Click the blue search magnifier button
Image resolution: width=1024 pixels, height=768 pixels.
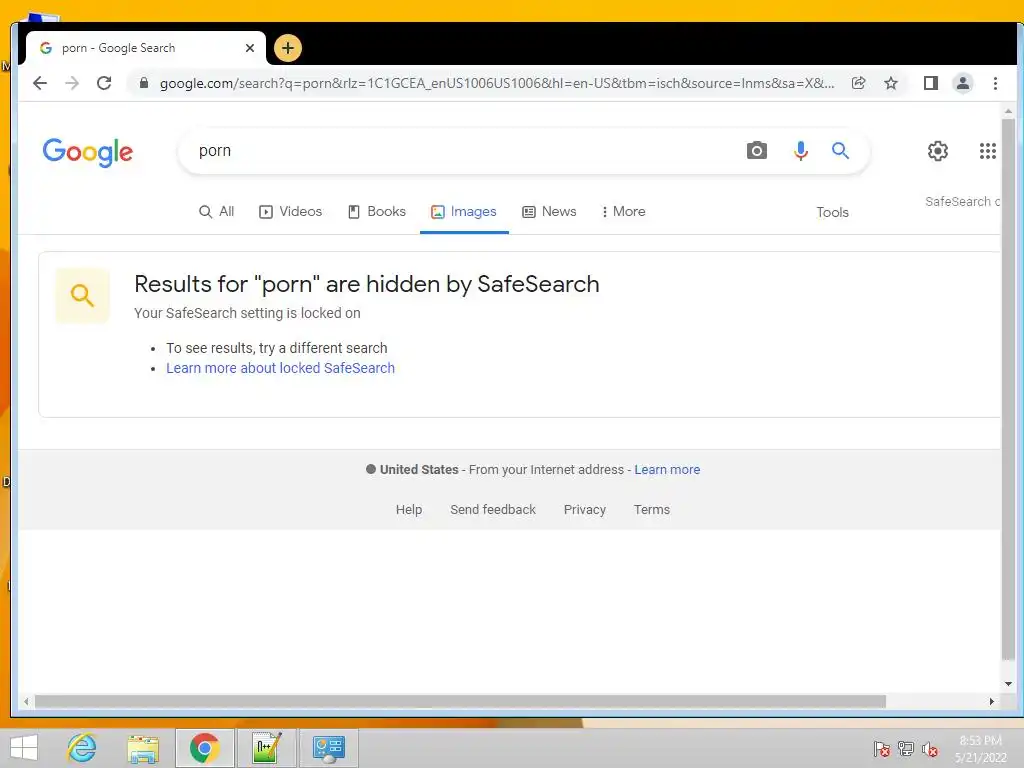(x=840, y=151)
